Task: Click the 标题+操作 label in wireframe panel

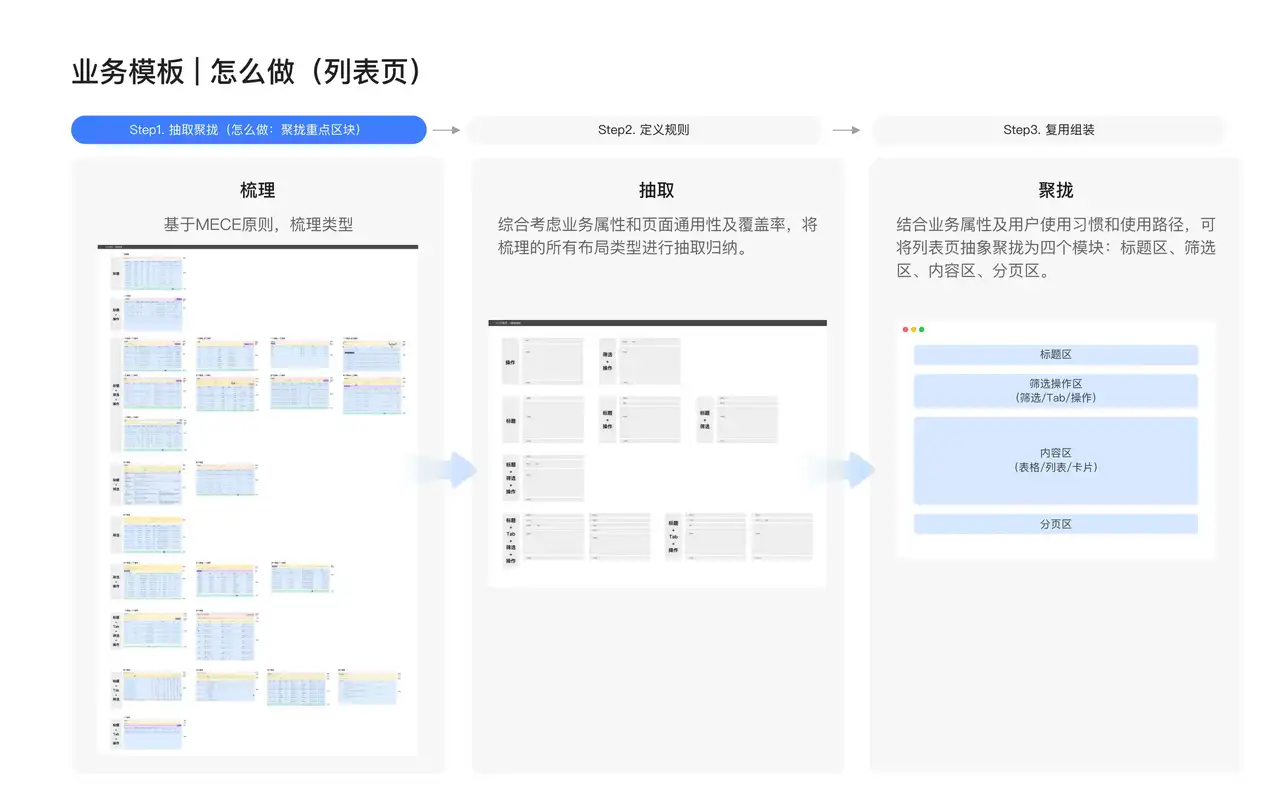Action: click(608, 420)
